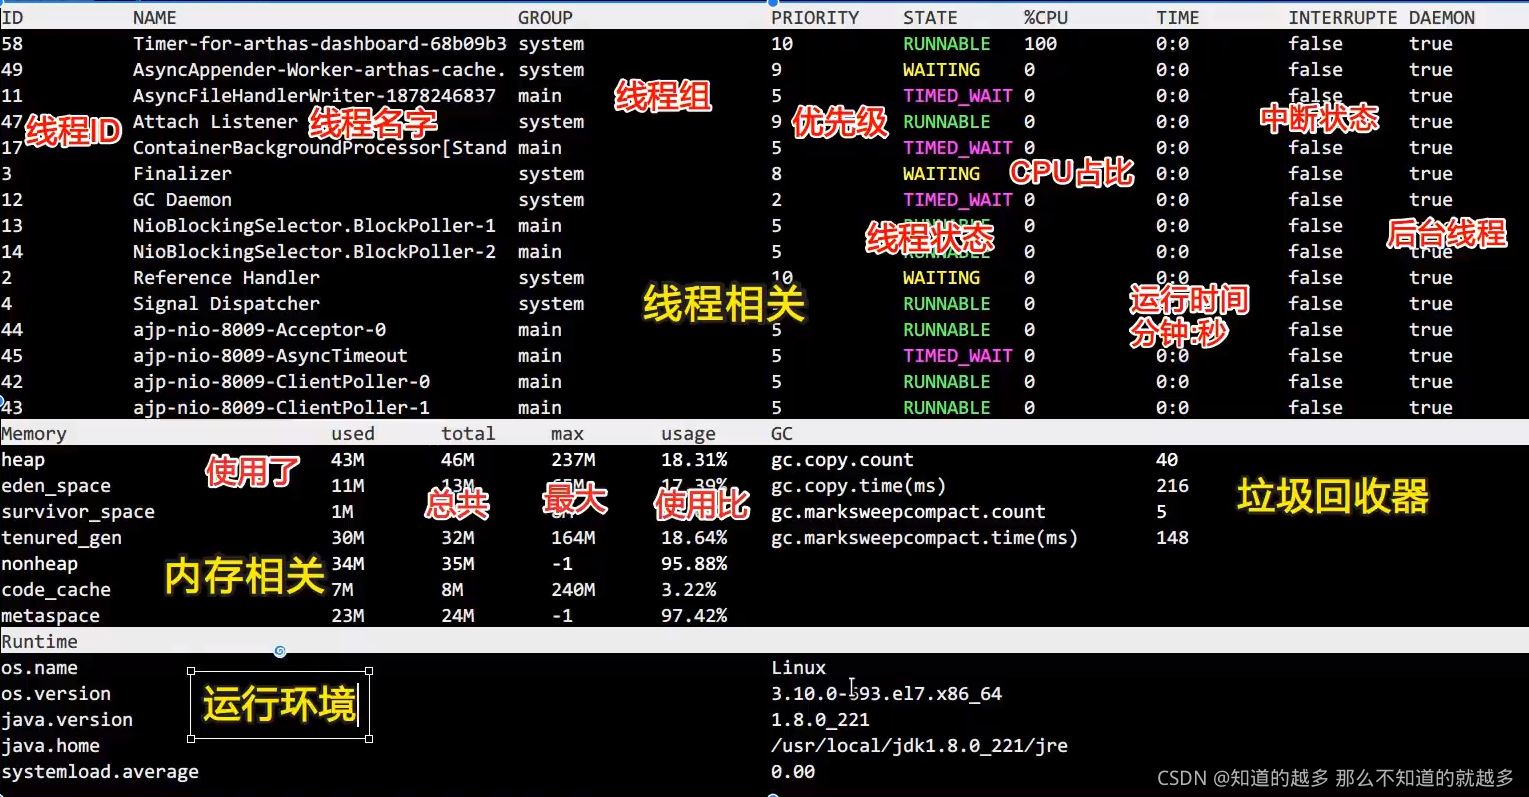Click the TIME column header

(1178, 18)
